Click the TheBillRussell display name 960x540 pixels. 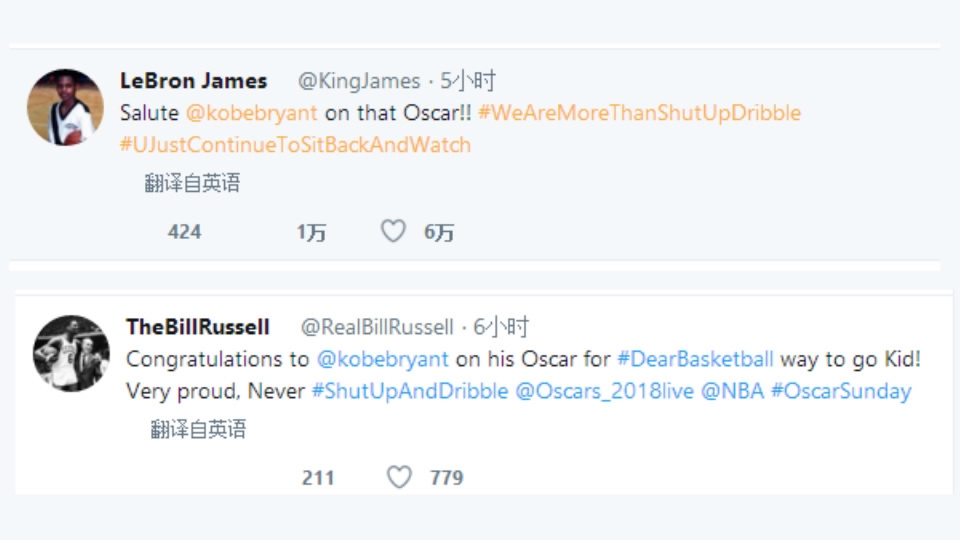click(197, 327)
